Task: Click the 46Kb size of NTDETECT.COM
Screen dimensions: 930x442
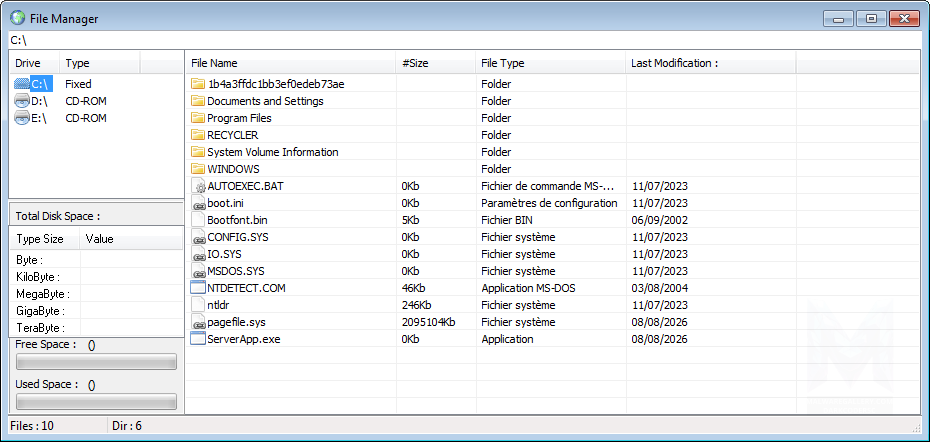Action: pyautogui.click(x=413, y=288)
